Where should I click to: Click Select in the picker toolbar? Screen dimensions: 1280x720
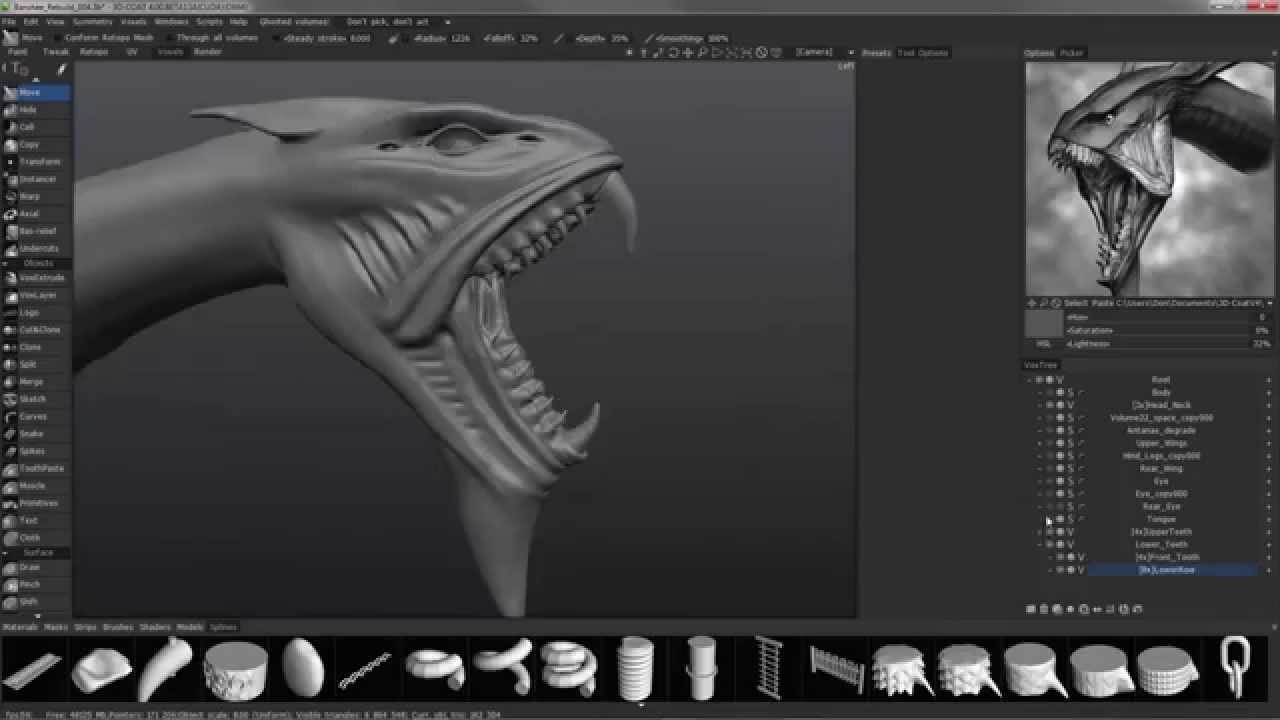[1075, 303]
